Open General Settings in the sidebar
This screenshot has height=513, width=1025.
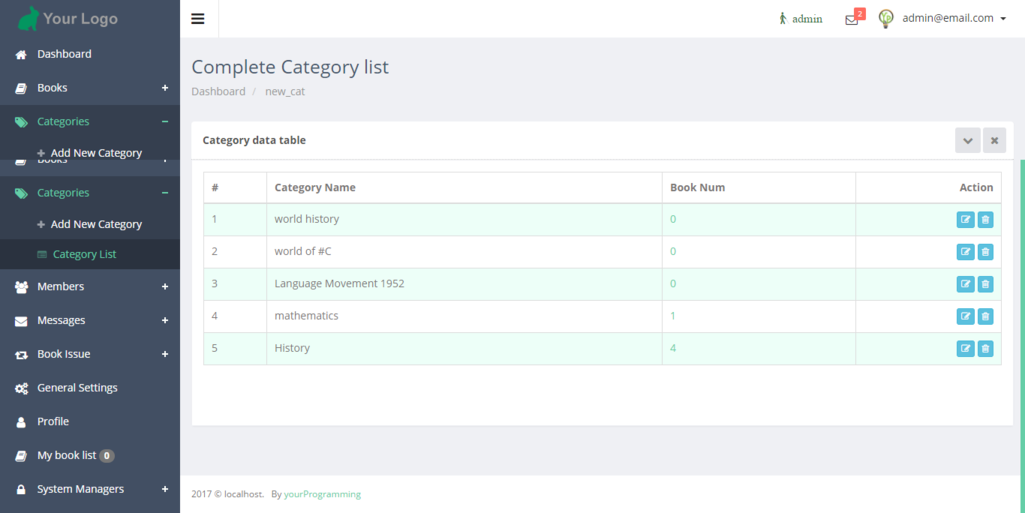[77, 388]
